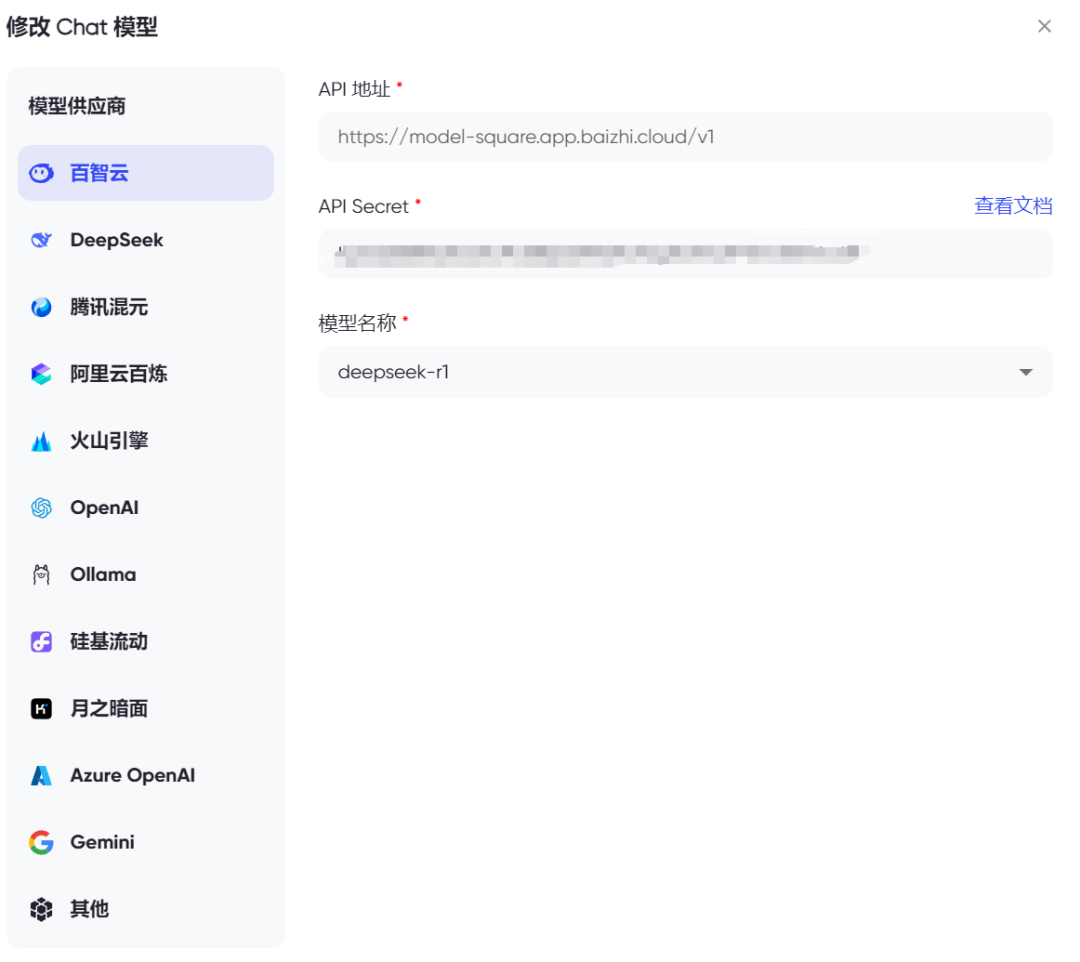1080x962 pixels.
Task: Switch to 硅基流动 provider
Action: [109, 642]
